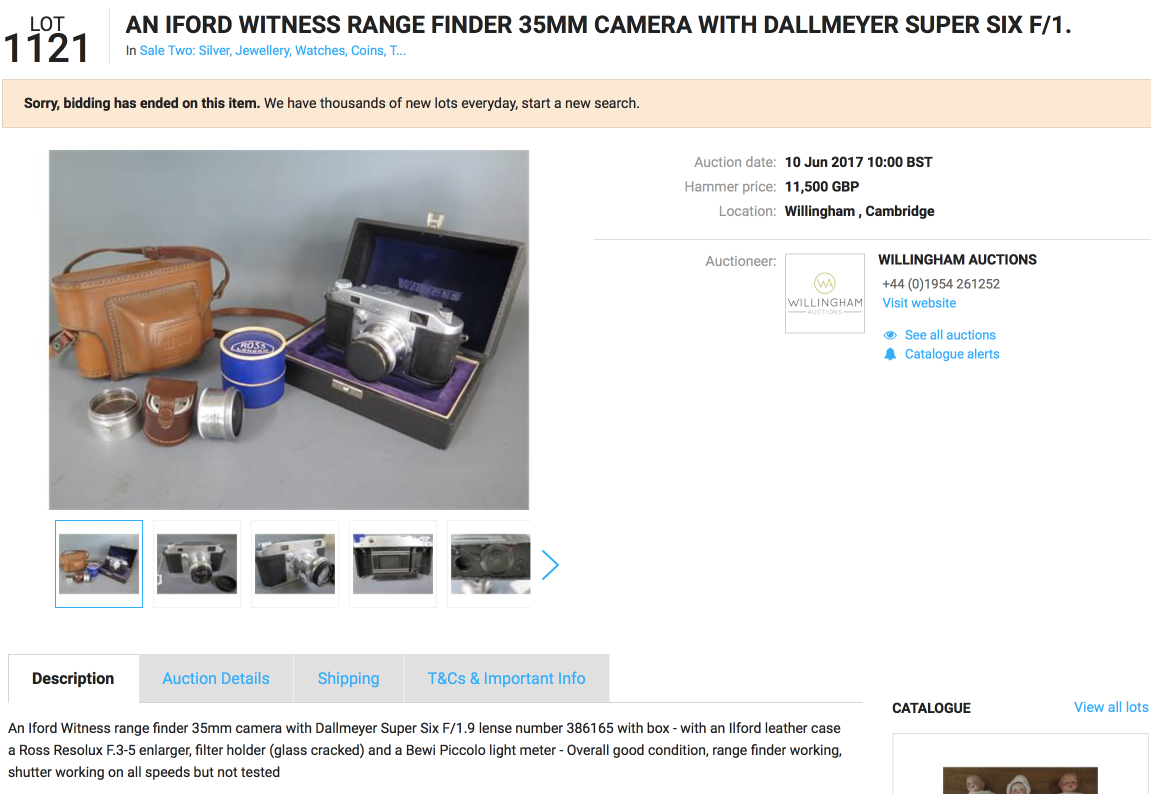Switch to the Auction Details tab
The height and width of the screenshot is (794, 1151).
(x=216, y=679)
